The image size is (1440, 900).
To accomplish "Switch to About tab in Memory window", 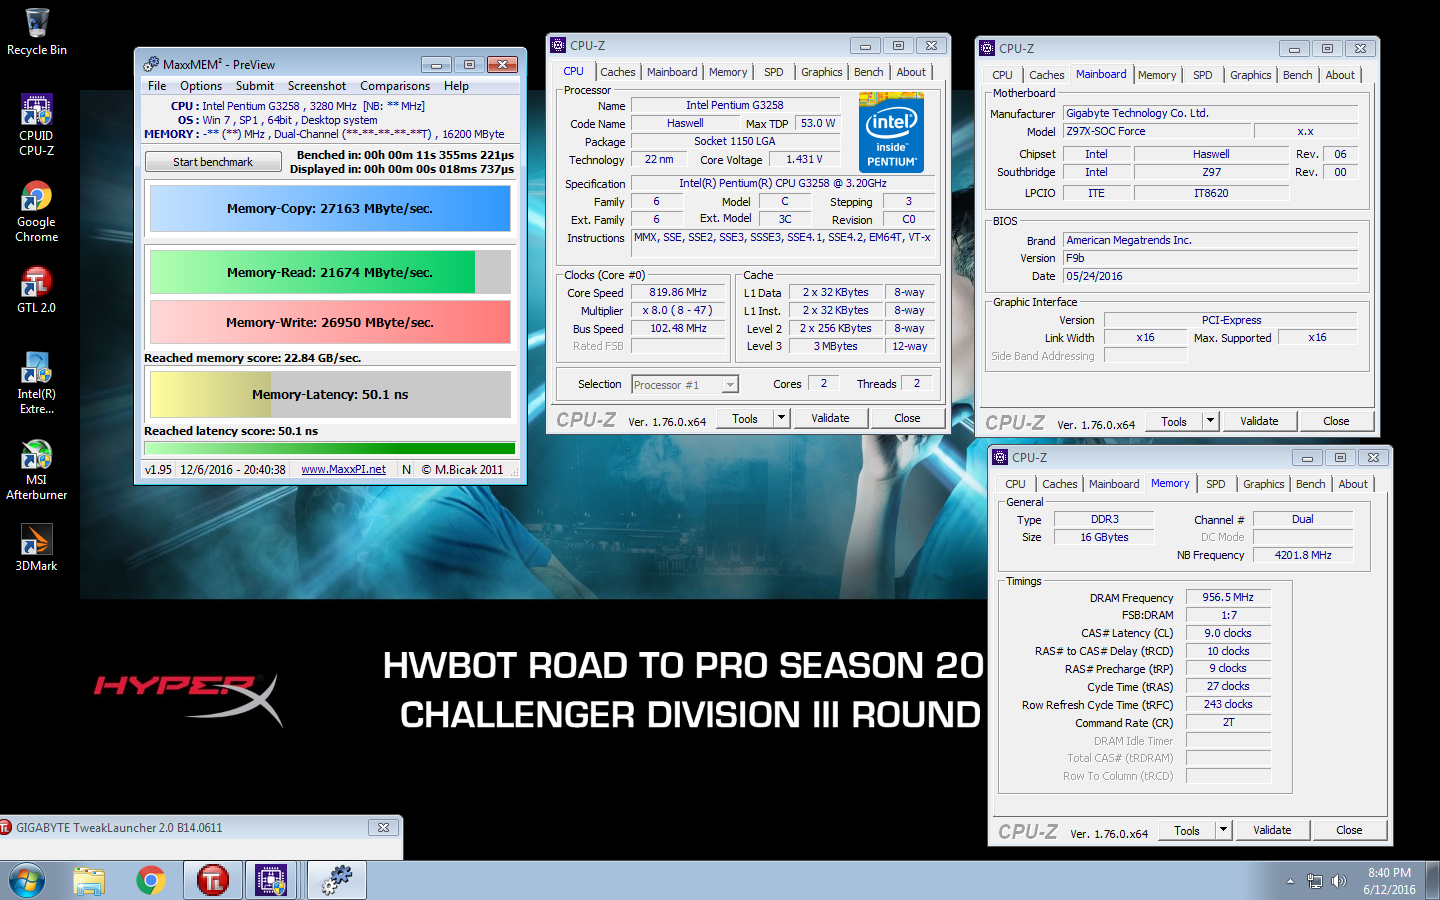I will tap(1353, 484).
